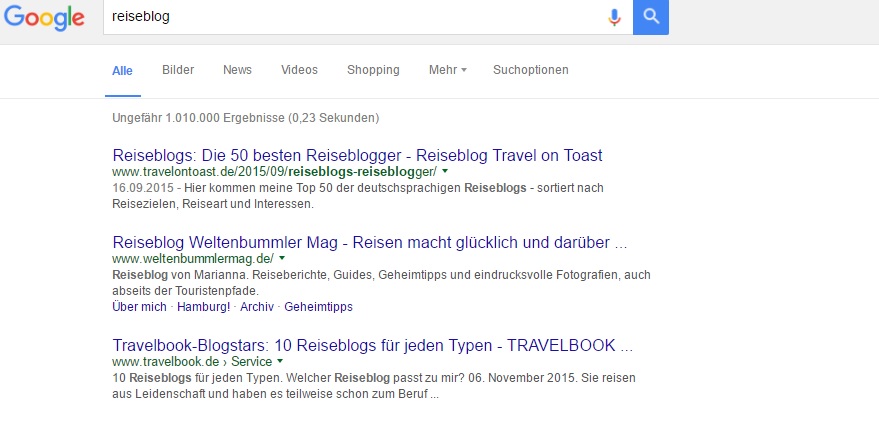Open the Über mich sitelink
879x423 pixels.
click(x=140, y=307)
